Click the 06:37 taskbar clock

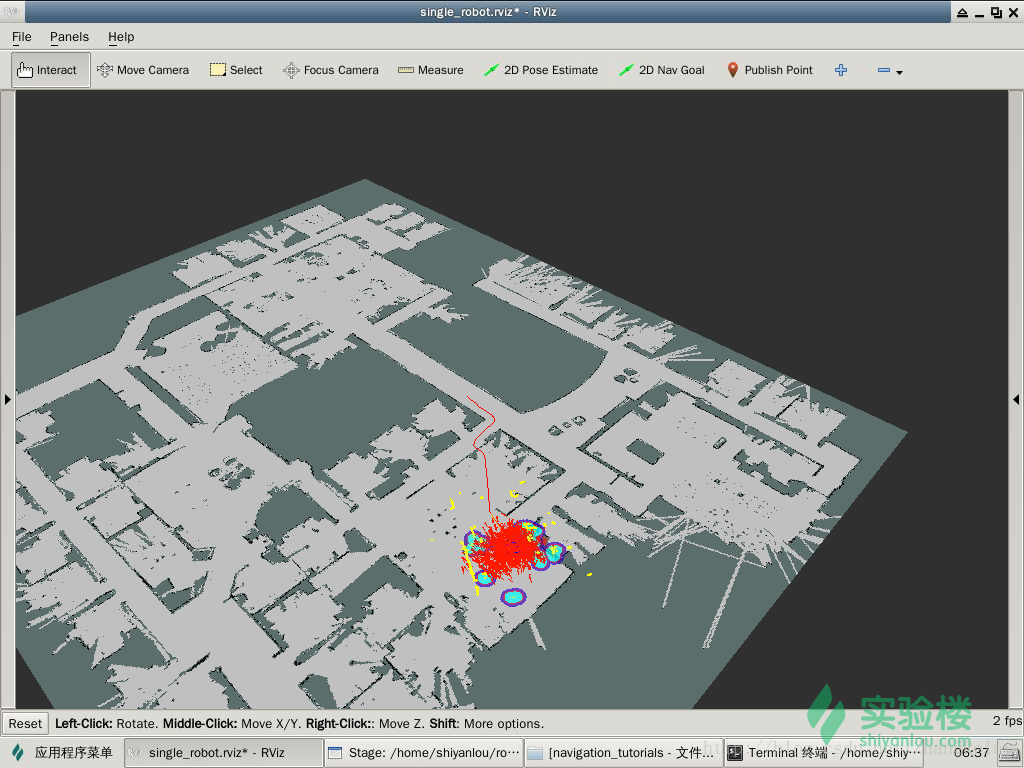972,752
